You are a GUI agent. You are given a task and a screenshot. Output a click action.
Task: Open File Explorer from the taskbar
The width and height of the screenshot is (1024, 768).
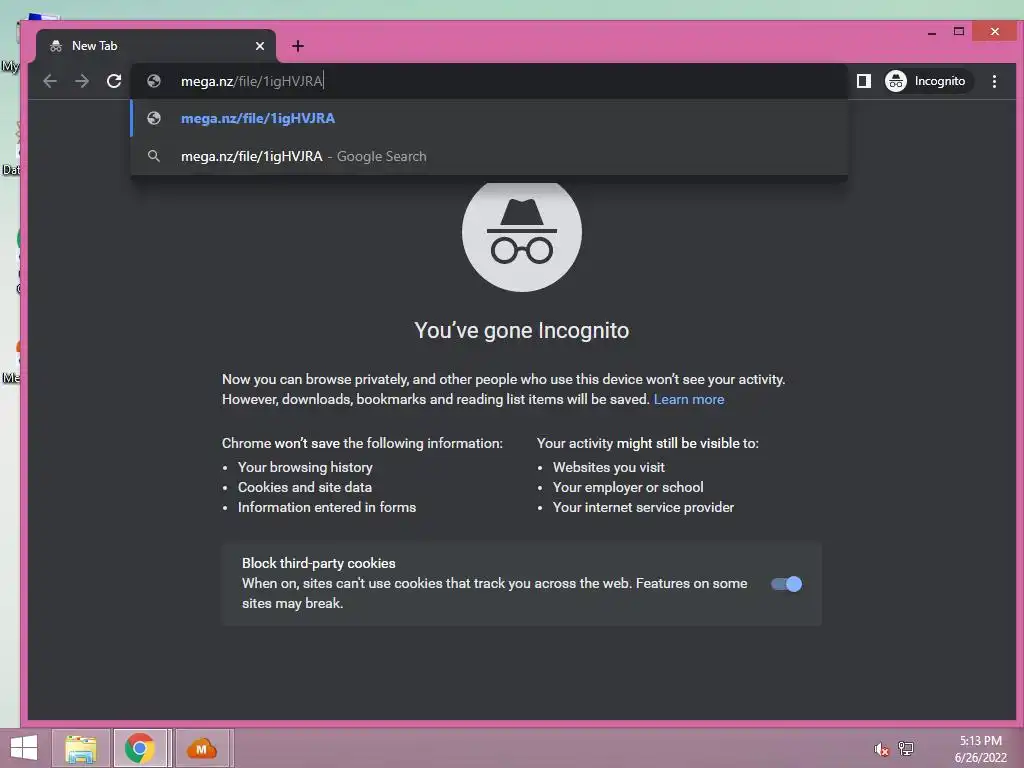click(x=81, y=748)
